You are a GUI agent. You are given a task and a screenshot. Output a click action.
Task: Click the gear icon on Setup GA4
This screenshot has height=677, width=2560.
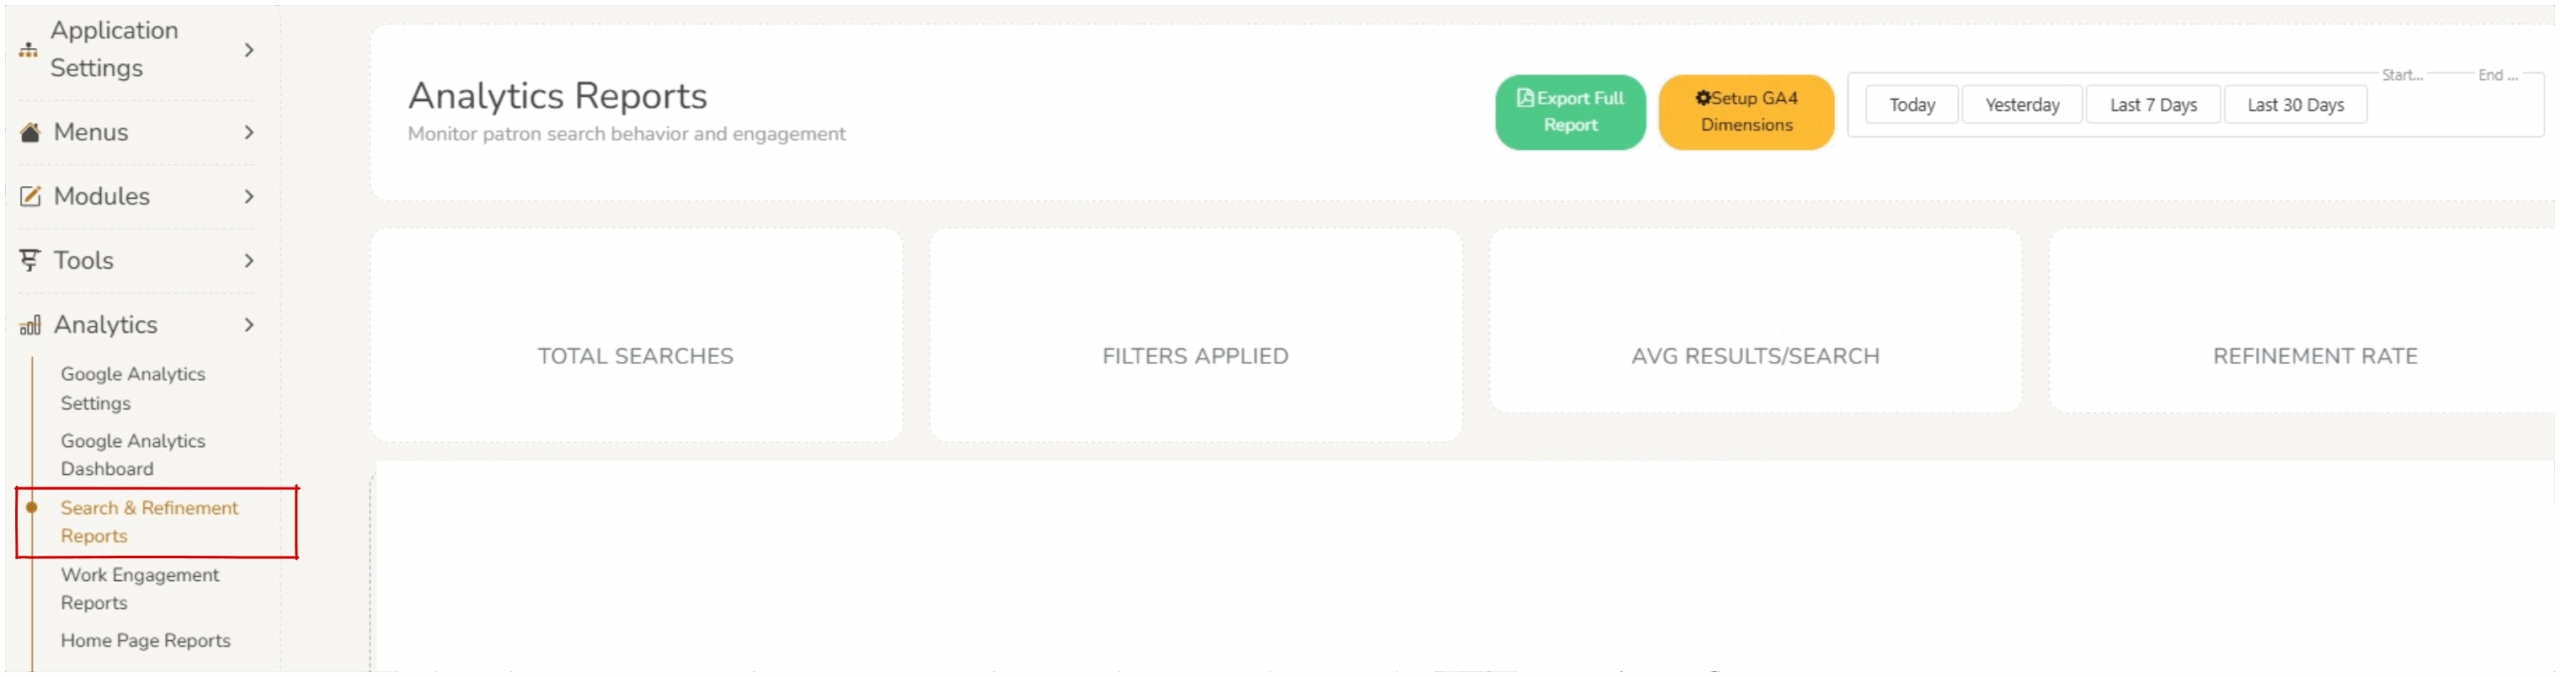(1703, 98)
